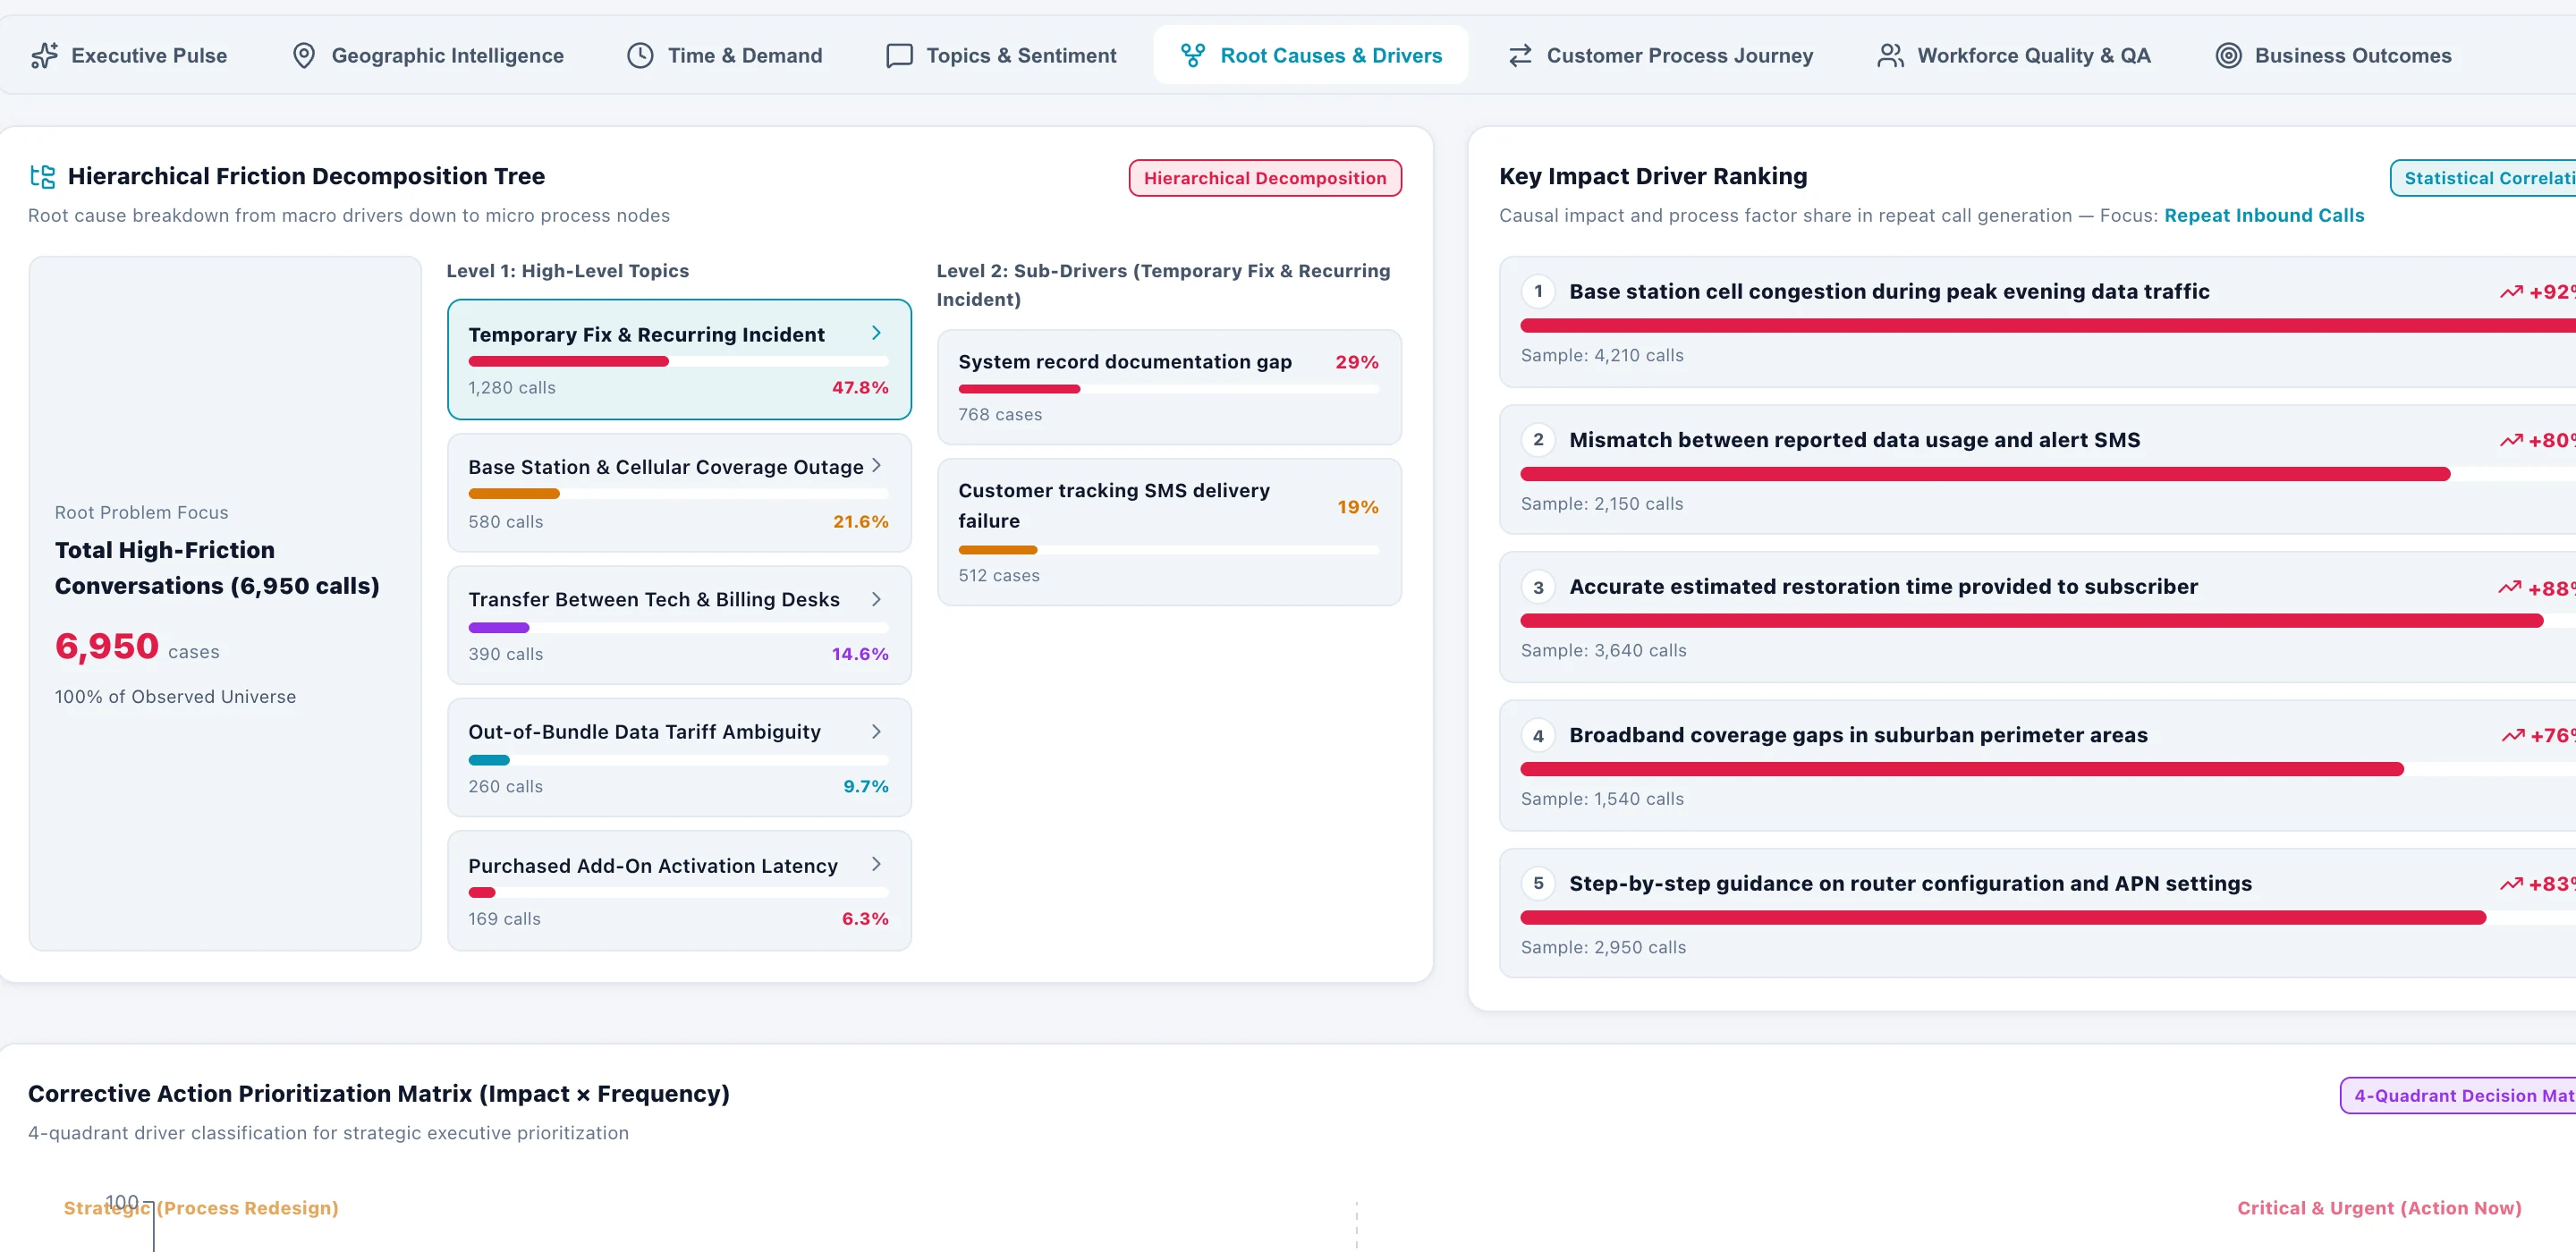The width and height of the screenshot is (2576, 1252).
Task: Expand Purchased Add-On Activation Latency chevron
Action: [876, 863]
